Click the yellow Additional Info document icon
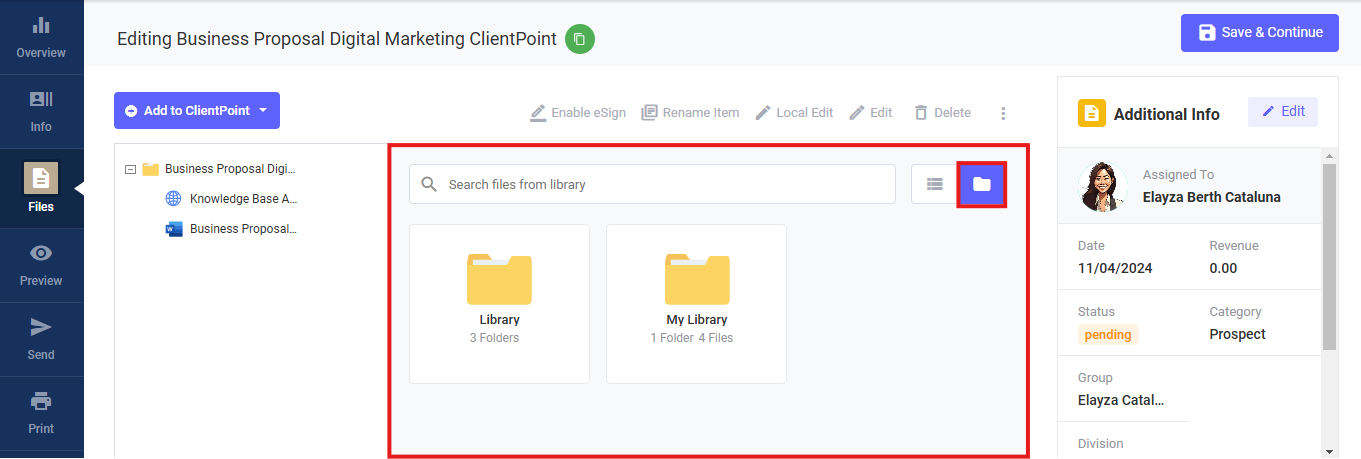 point(1091,113)
